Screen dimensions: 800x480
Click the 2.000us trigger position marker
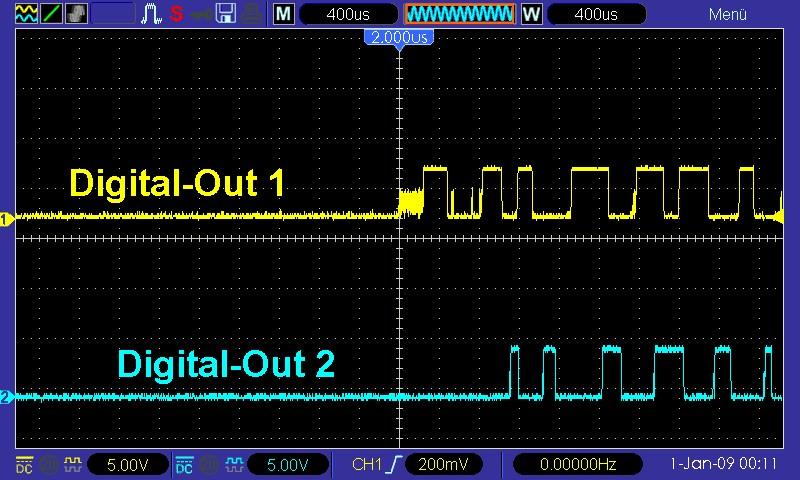click(399, 37)
